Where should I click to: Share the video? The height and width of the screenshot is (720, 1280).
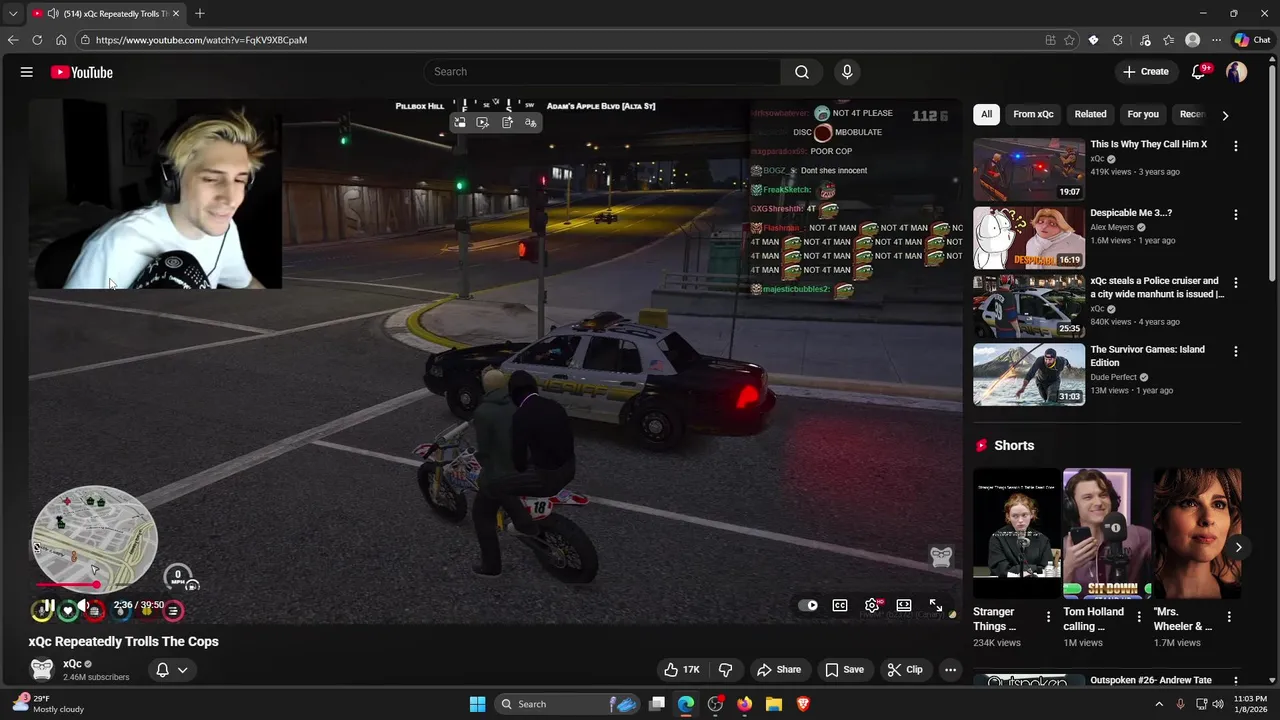[779, 670]
